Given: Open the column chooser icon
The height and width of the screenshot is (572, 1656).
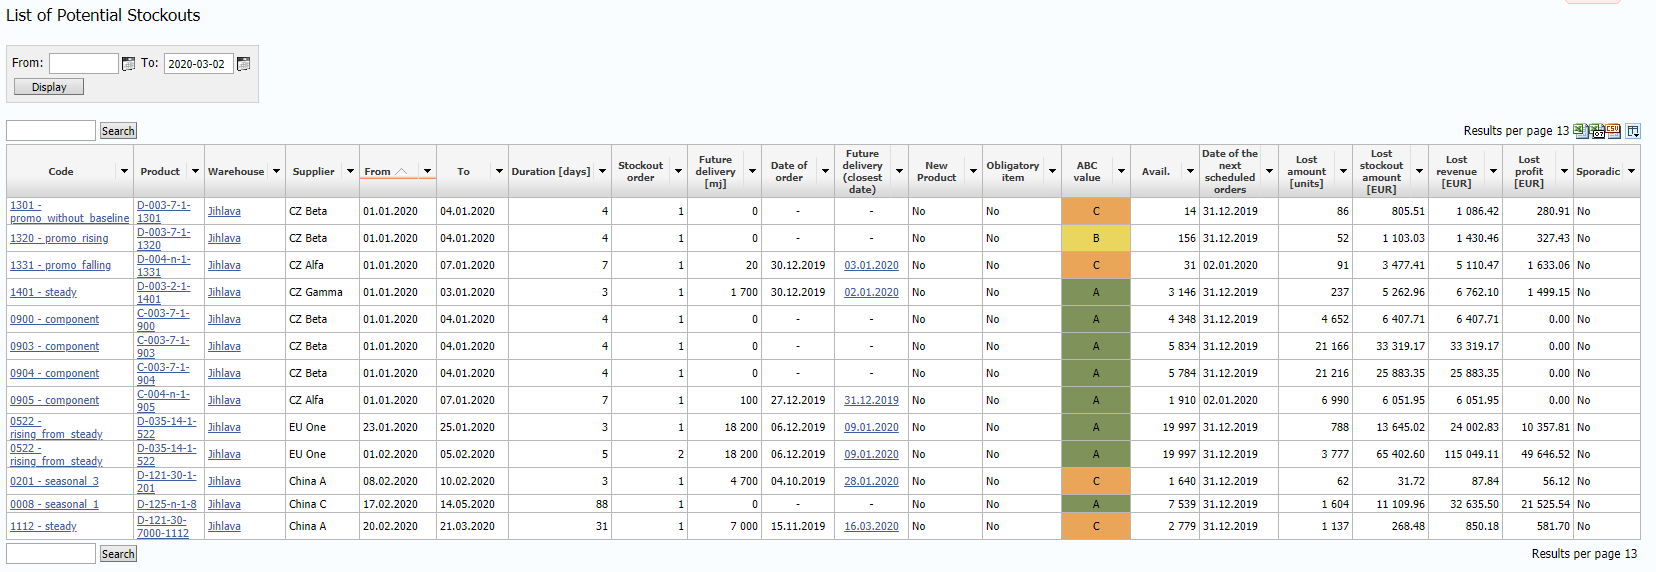Looking at the screenshot, I should [1633, 131].
